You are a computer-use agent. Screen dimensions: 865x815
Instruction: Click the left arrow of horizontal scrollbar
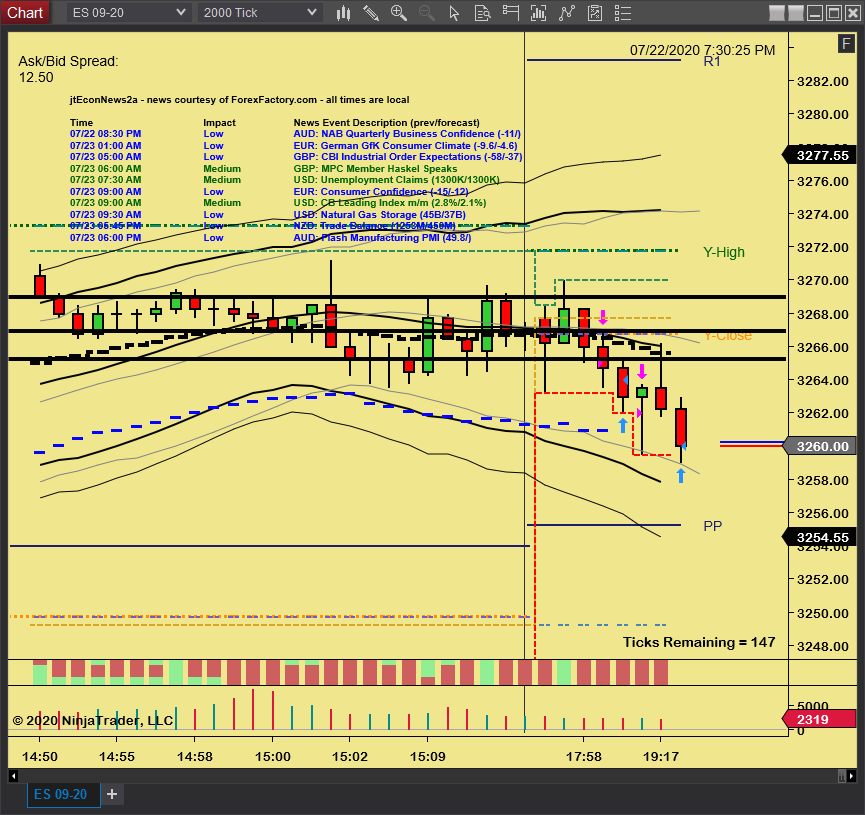13,776
